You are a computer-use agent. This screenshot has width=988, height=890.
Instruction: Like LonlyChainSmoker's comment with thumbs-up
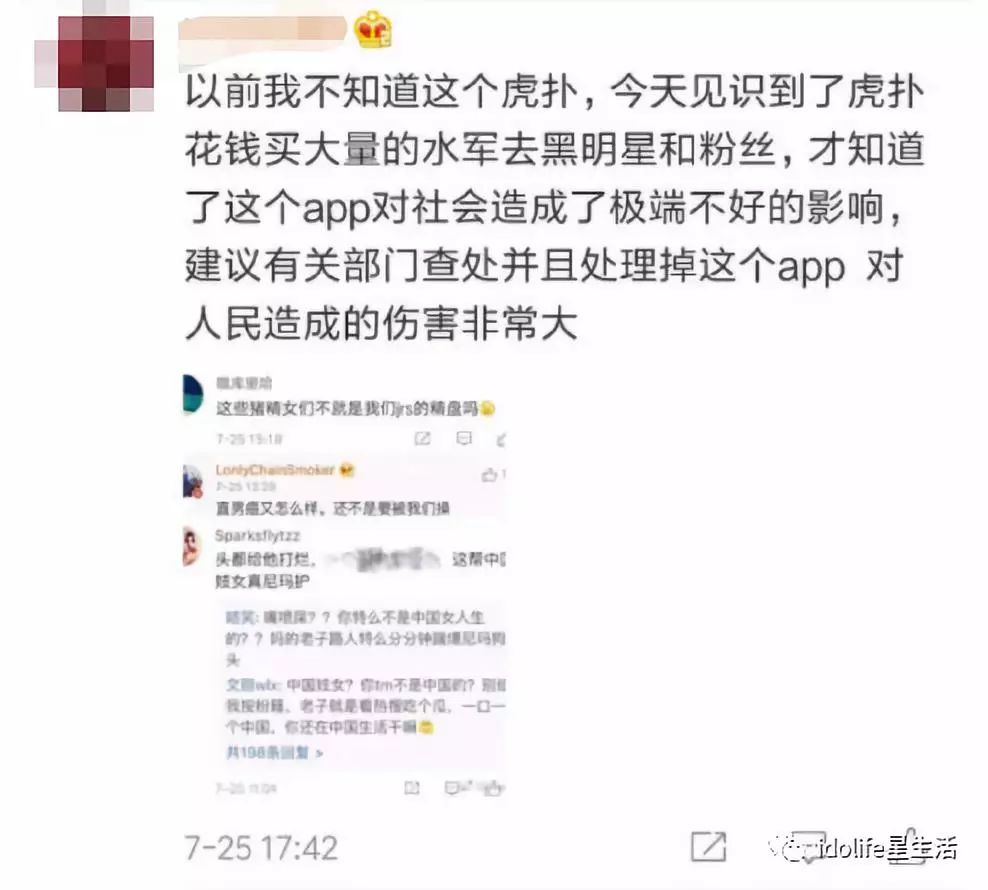click(490, 475)
